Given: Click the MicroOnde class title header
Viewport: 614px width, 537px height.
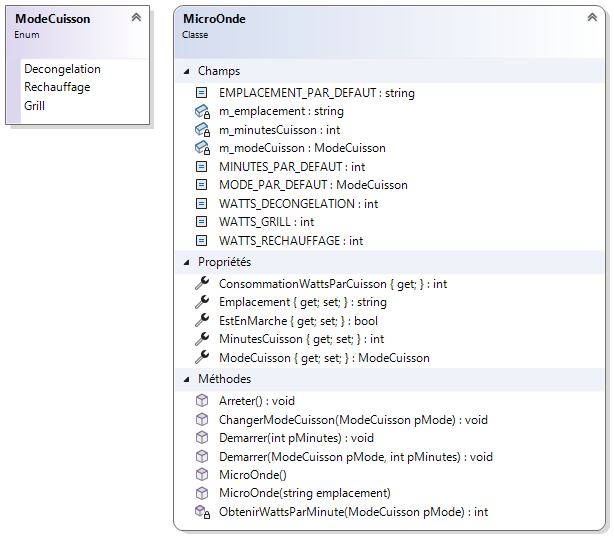Looking at the screenshot, I should pos(215,19).
